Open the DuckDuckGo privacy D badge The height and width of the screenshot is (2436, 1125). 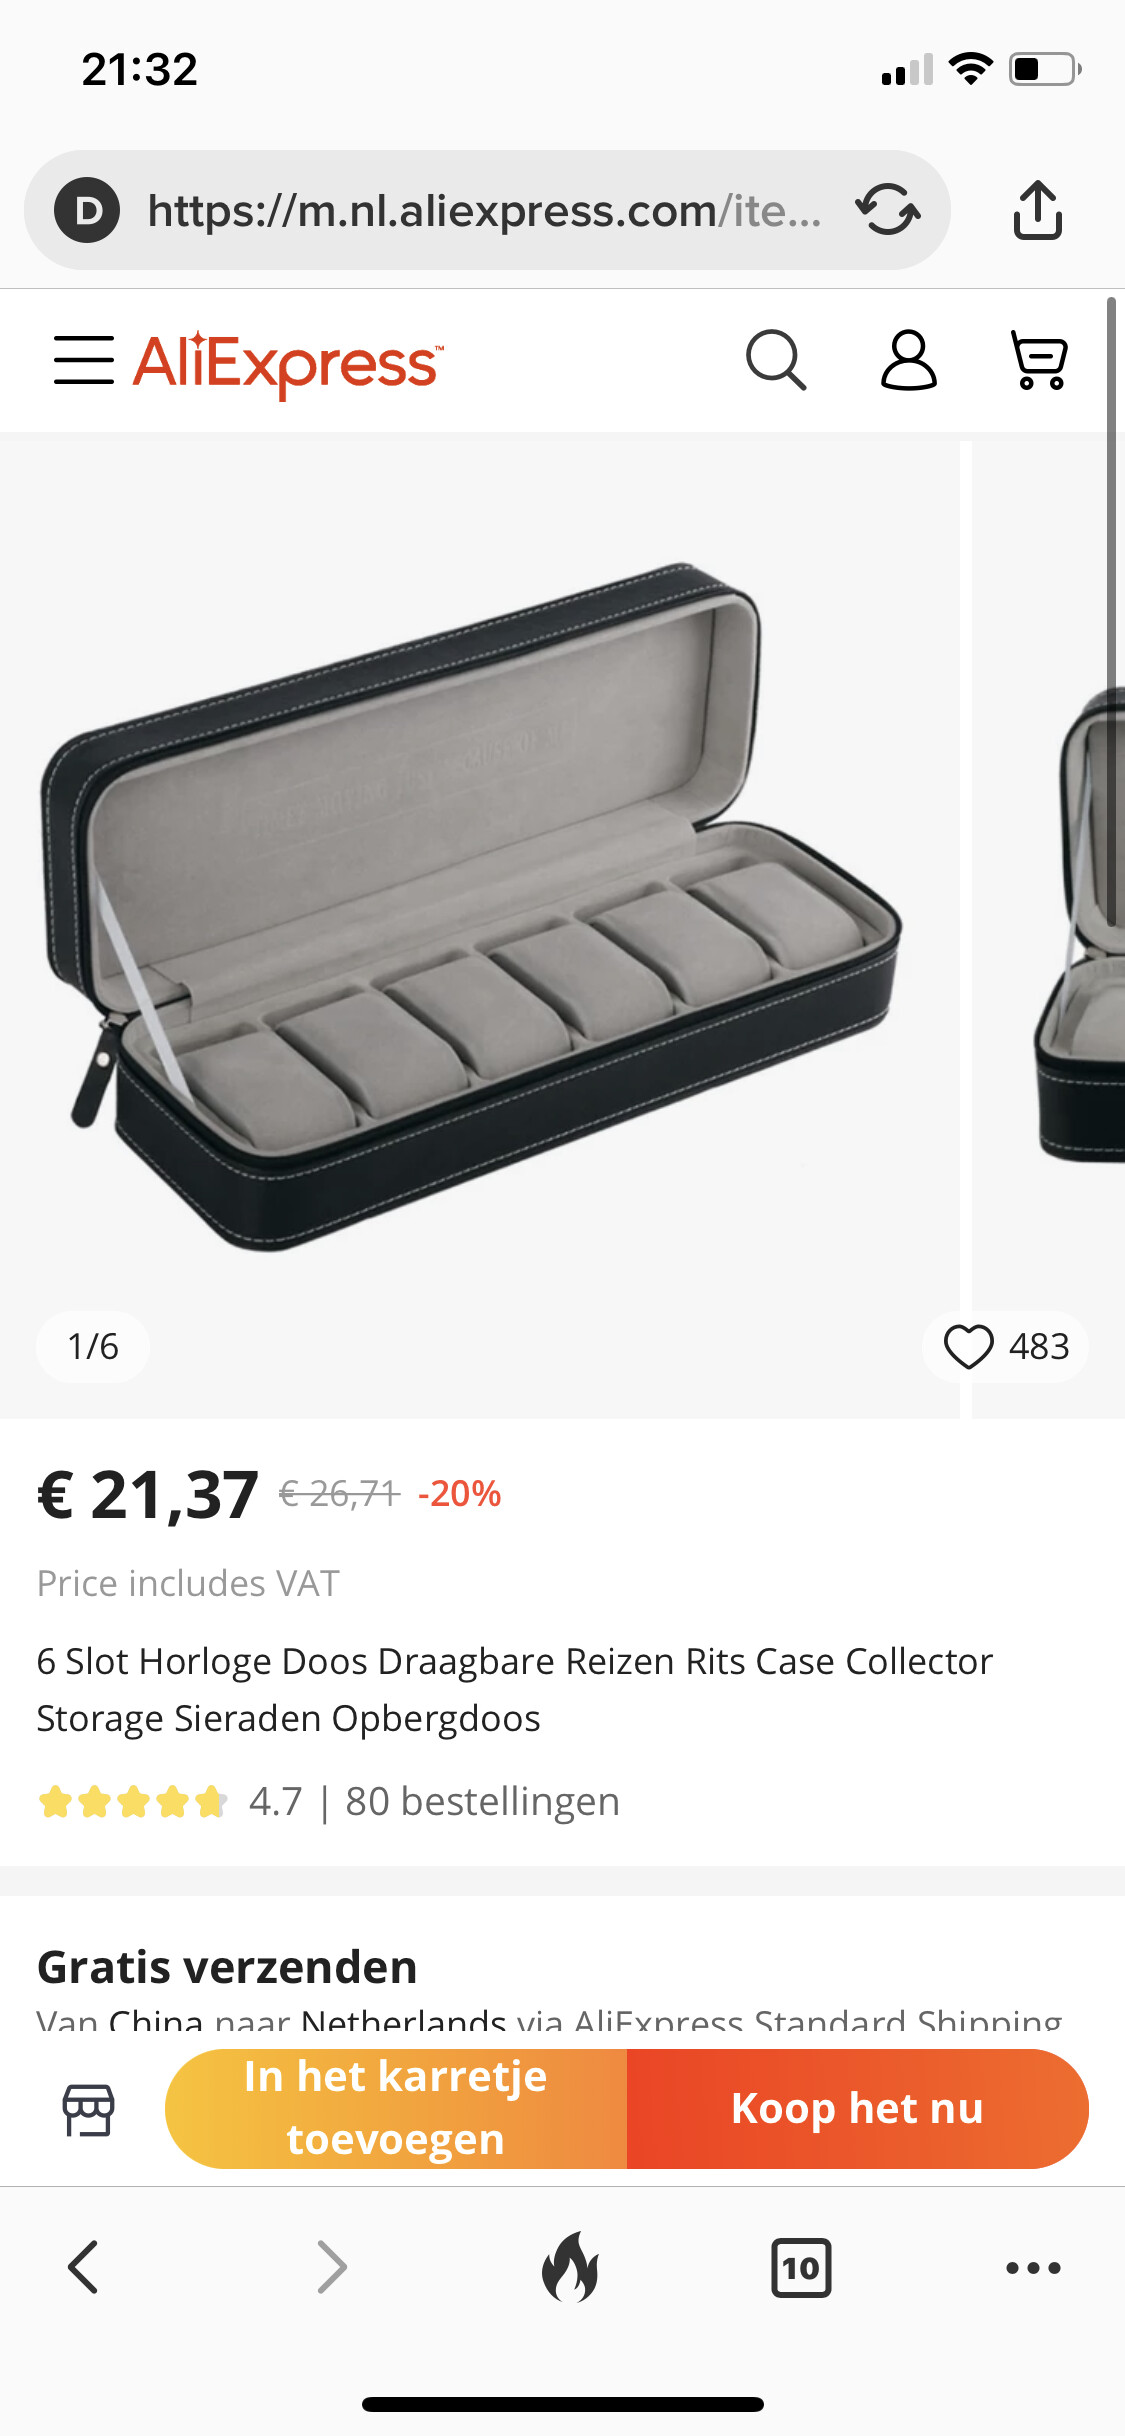point(87,210)
